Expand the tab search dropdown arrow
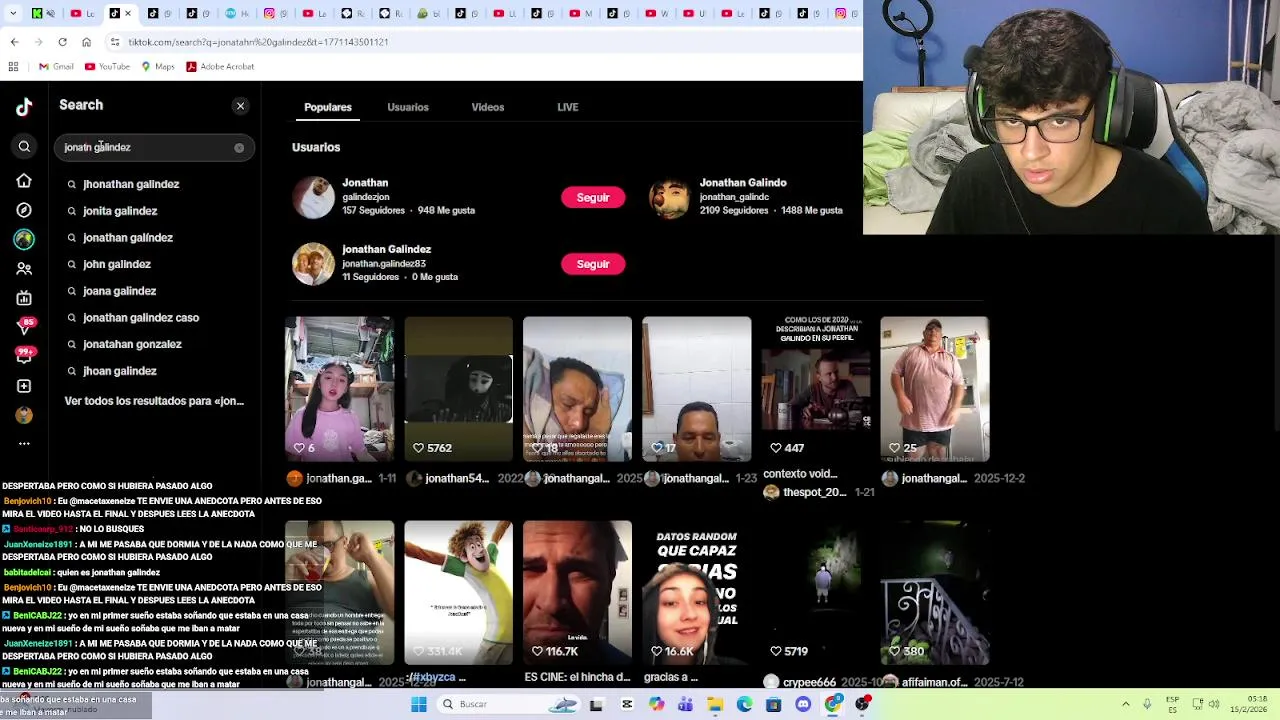 15,13
